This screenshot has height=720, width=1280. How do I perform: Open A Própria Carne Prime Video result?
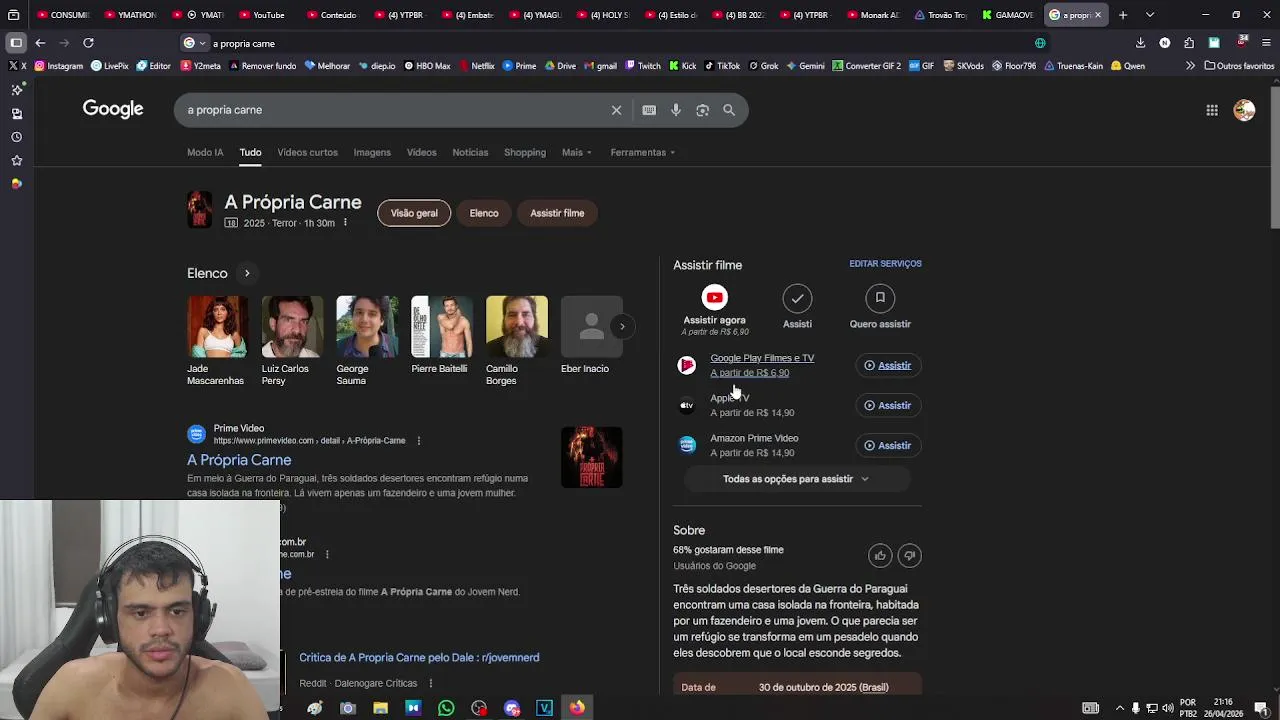tap(239, 460)
